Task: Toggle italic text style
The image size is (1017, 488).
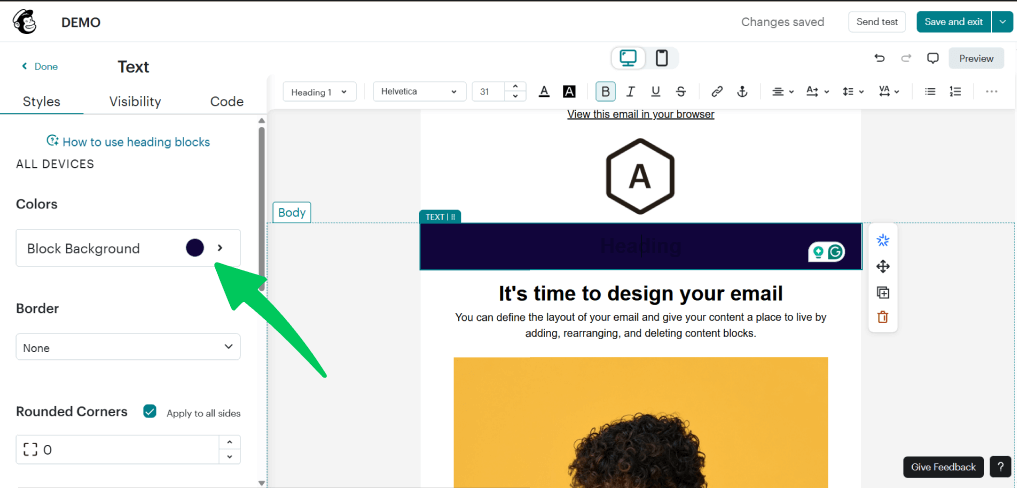Action: click(x=630, y=91)
